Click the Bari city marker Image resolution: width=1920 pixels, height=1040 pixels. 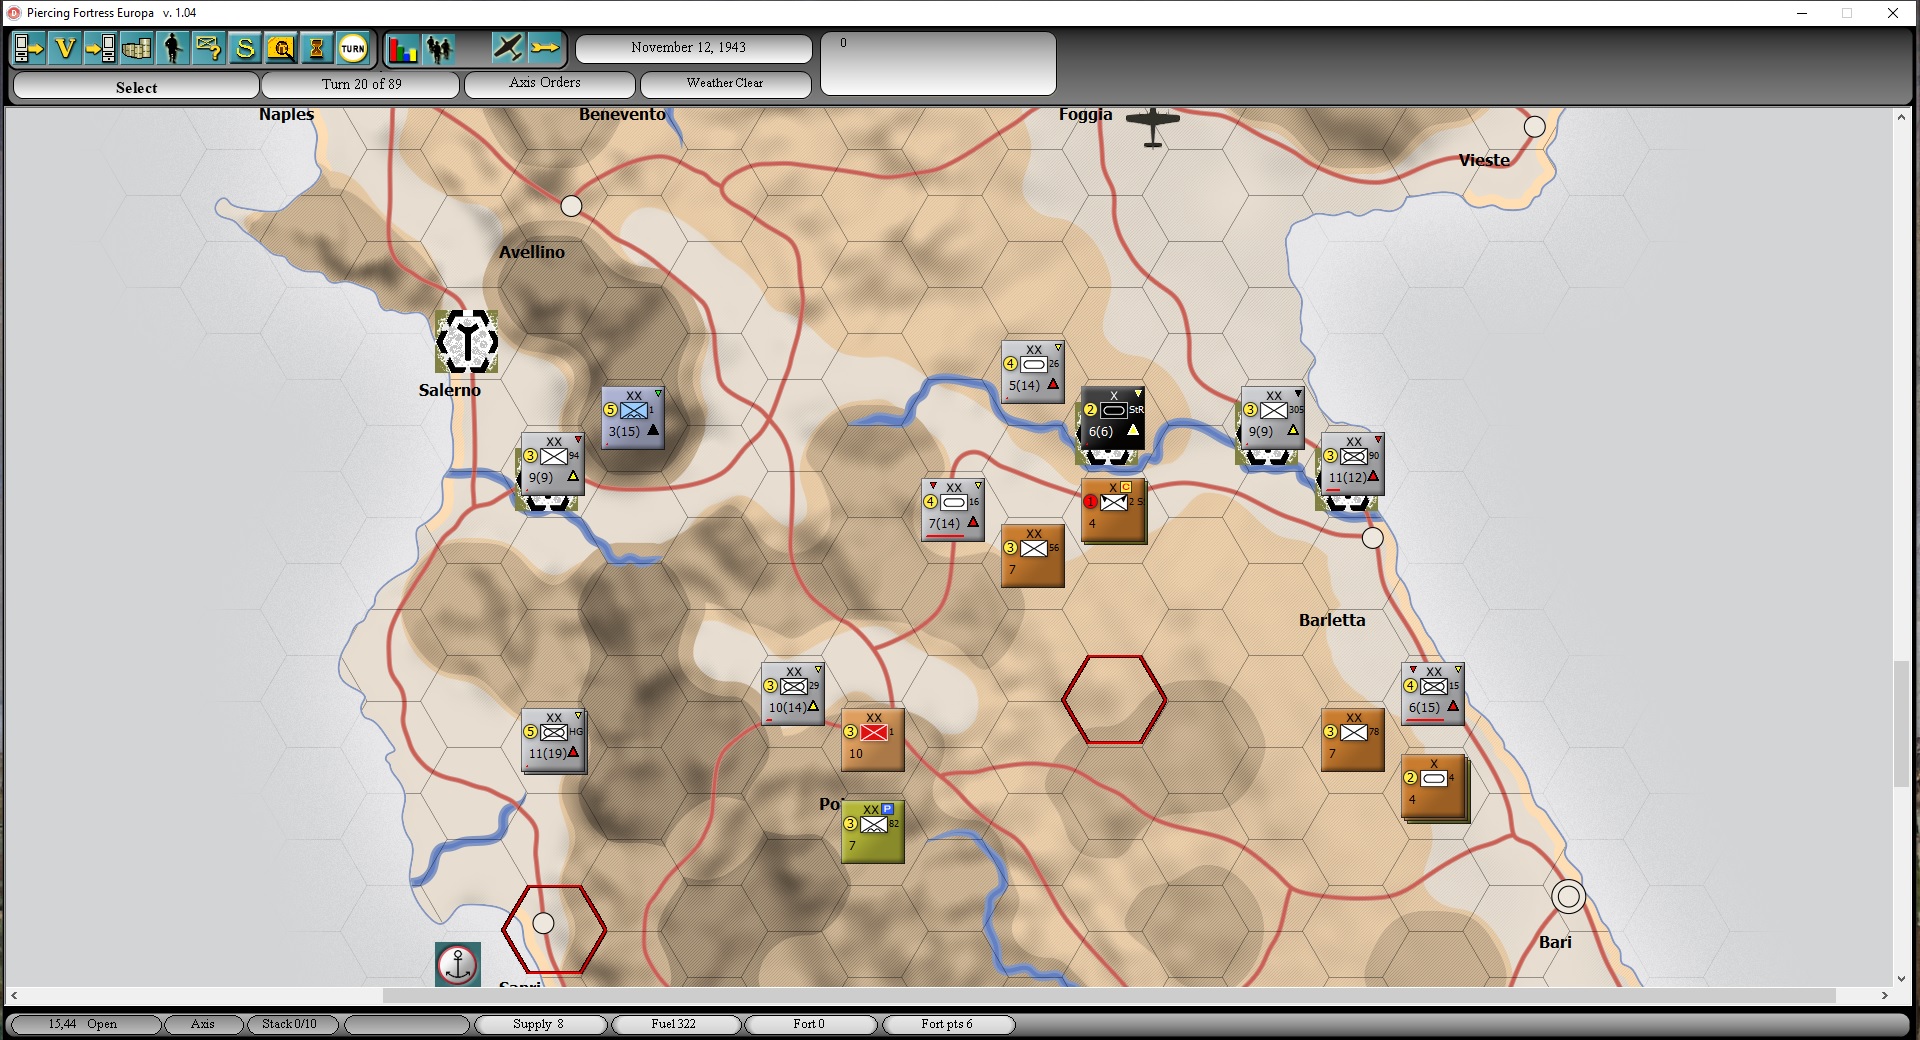tap(1568, 896)
